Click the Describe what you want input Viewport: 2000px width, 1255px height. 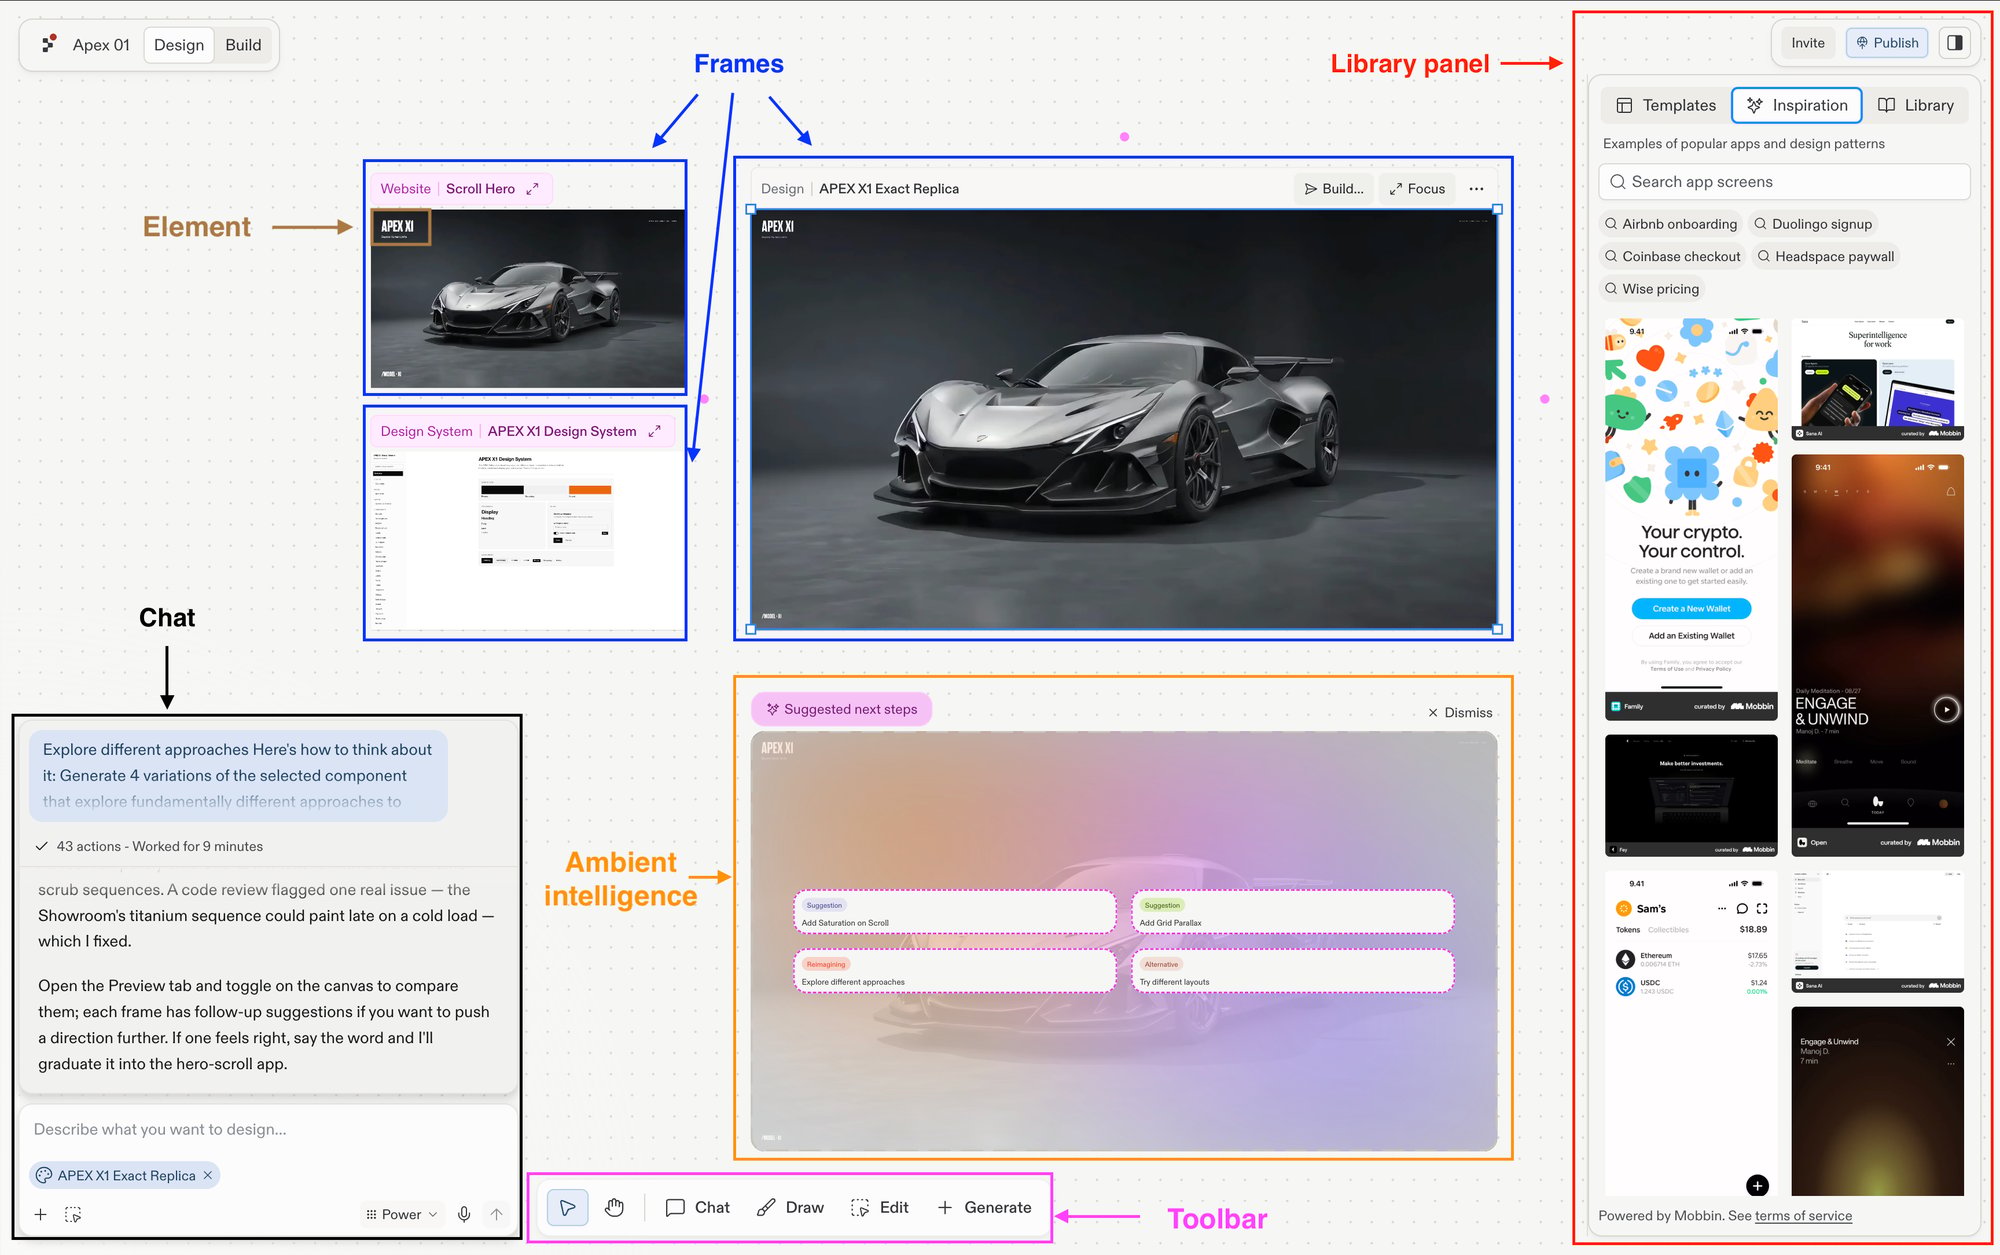pyautogui.click(x=266, y=1129)
